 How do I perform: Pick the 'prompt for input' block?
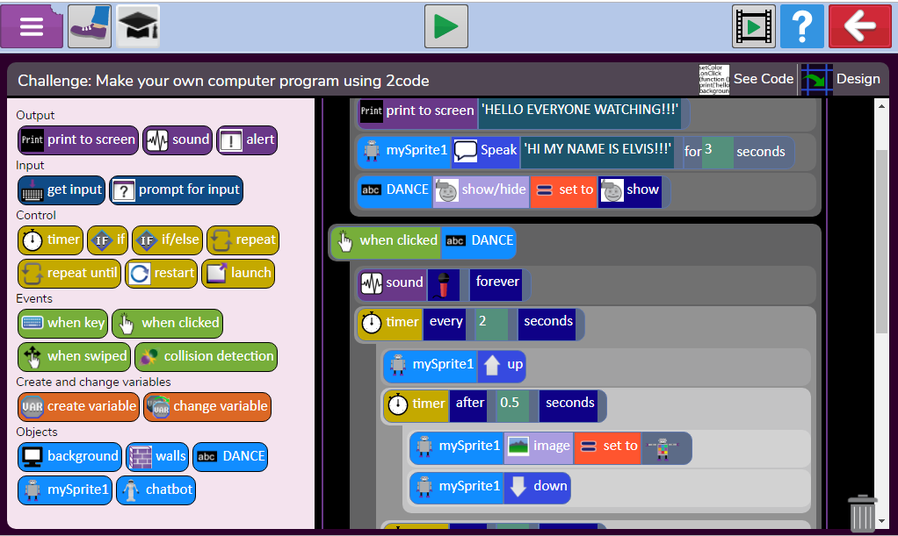pos(176,190)
